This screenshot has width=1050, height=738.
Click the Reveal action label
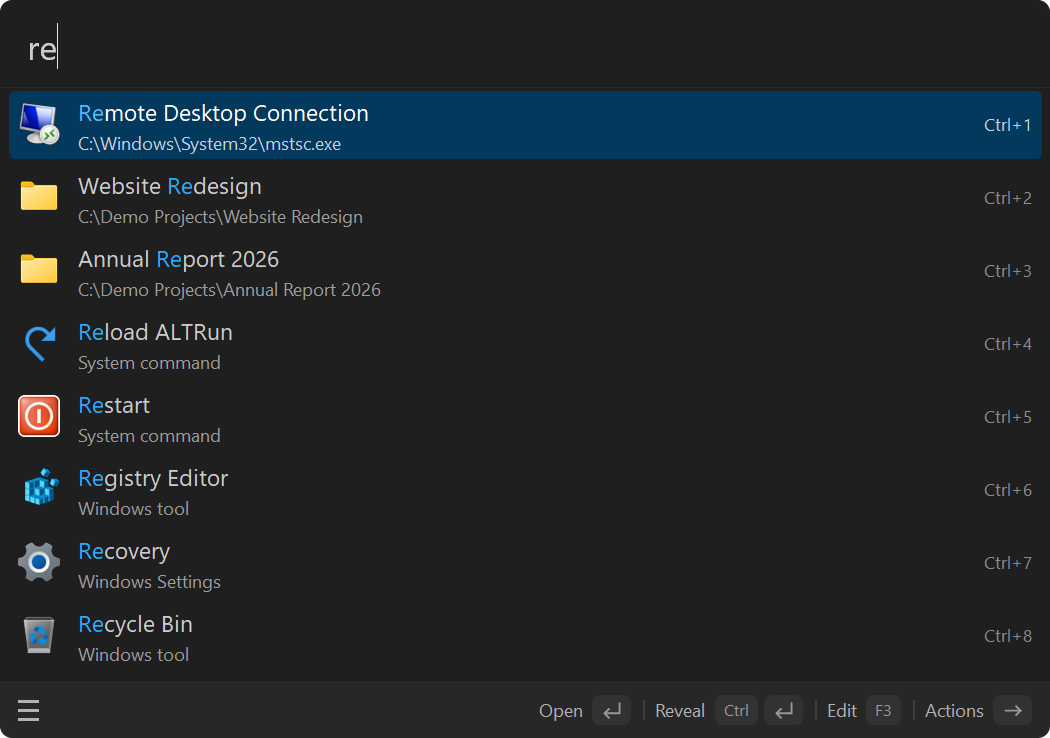coord(680,711)
